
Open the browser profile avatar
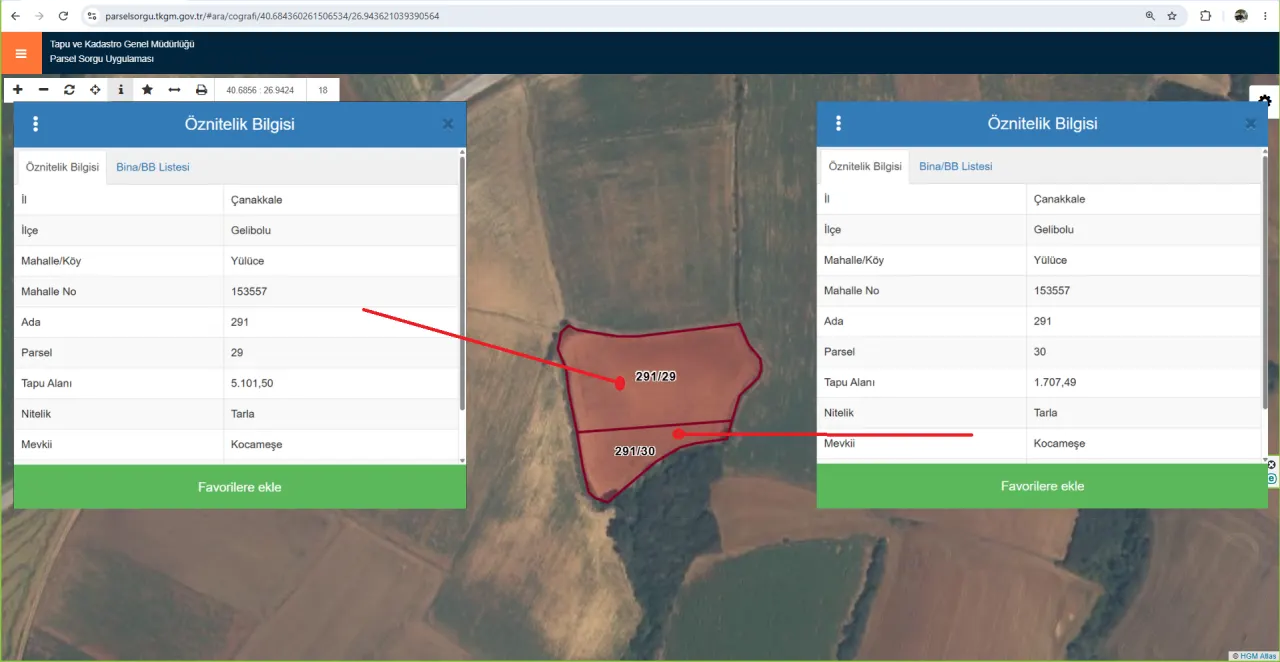click(x=1241, y=16)
